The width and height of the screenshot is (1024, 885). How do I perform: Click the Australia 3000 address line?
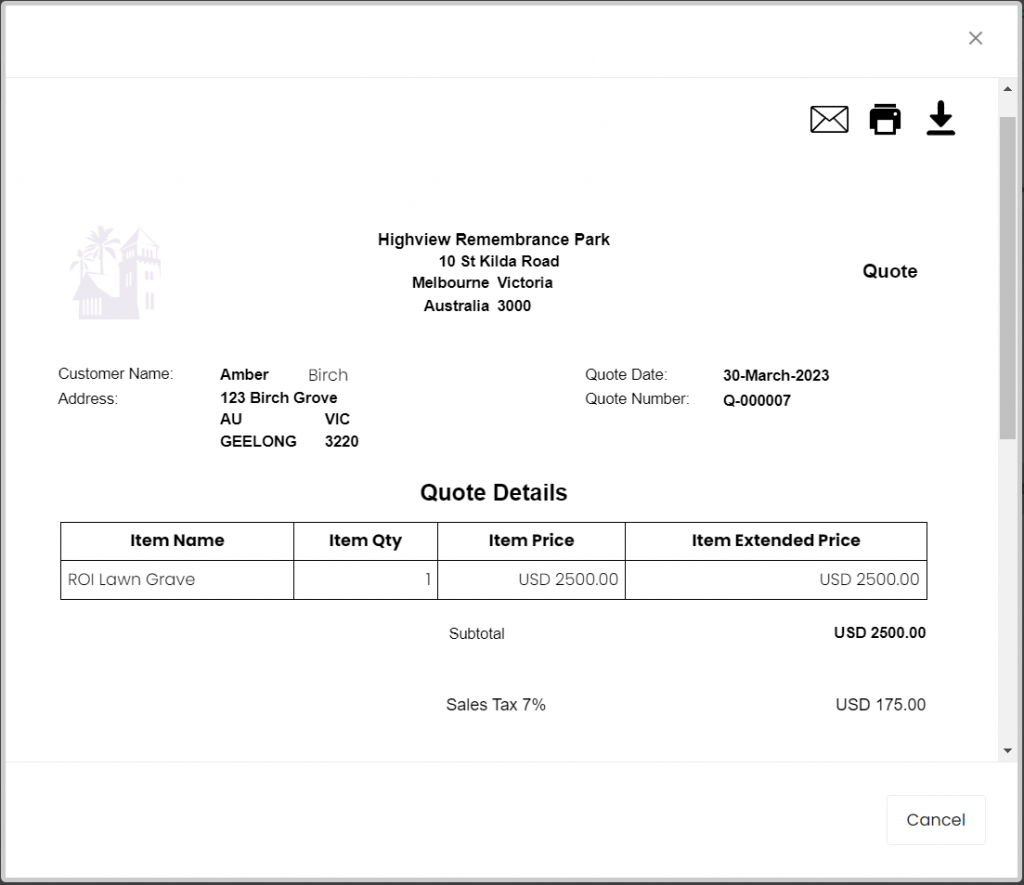click(x=477, y=306)
